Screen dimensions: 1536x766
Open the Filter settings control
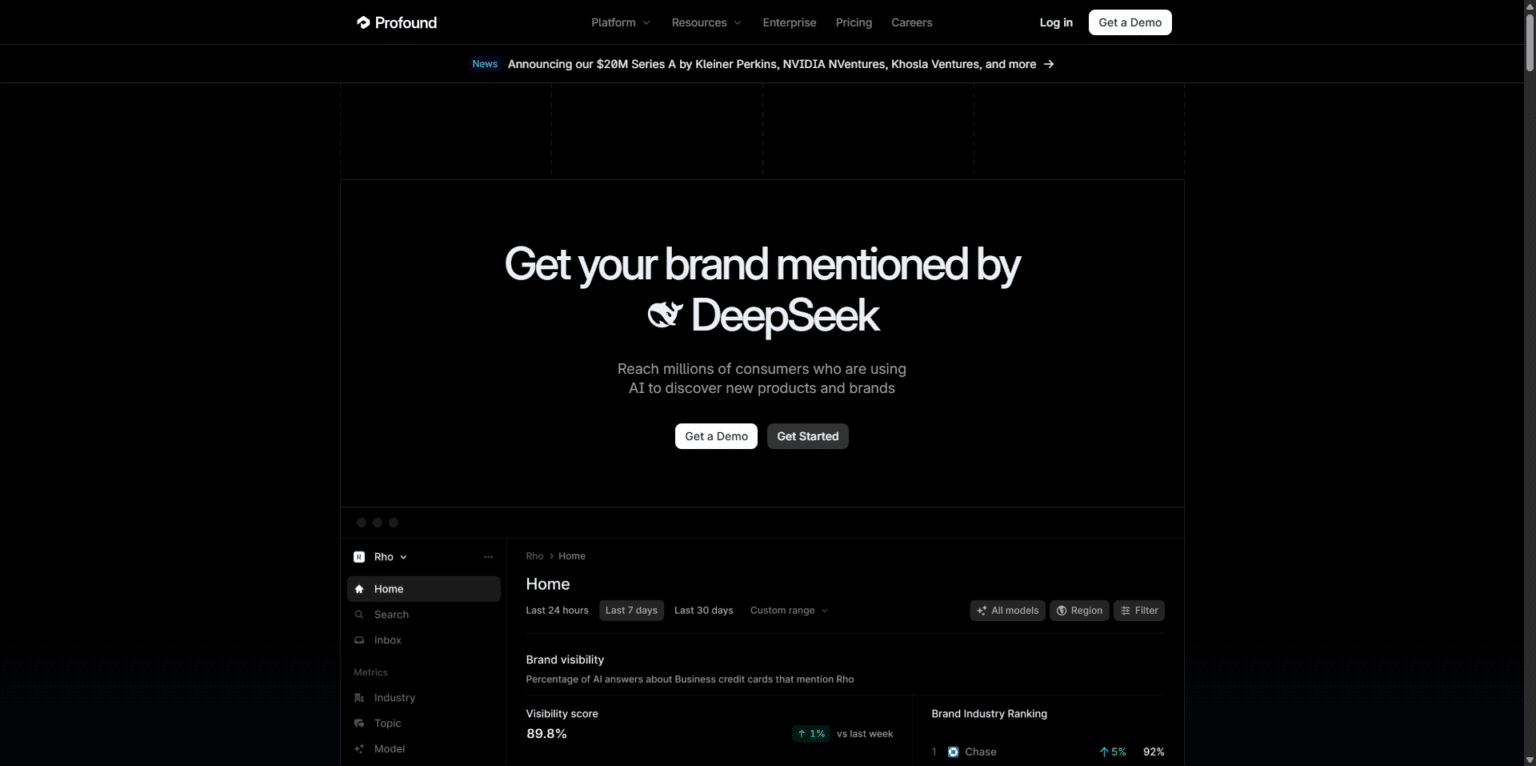(x=1138, y=610)
